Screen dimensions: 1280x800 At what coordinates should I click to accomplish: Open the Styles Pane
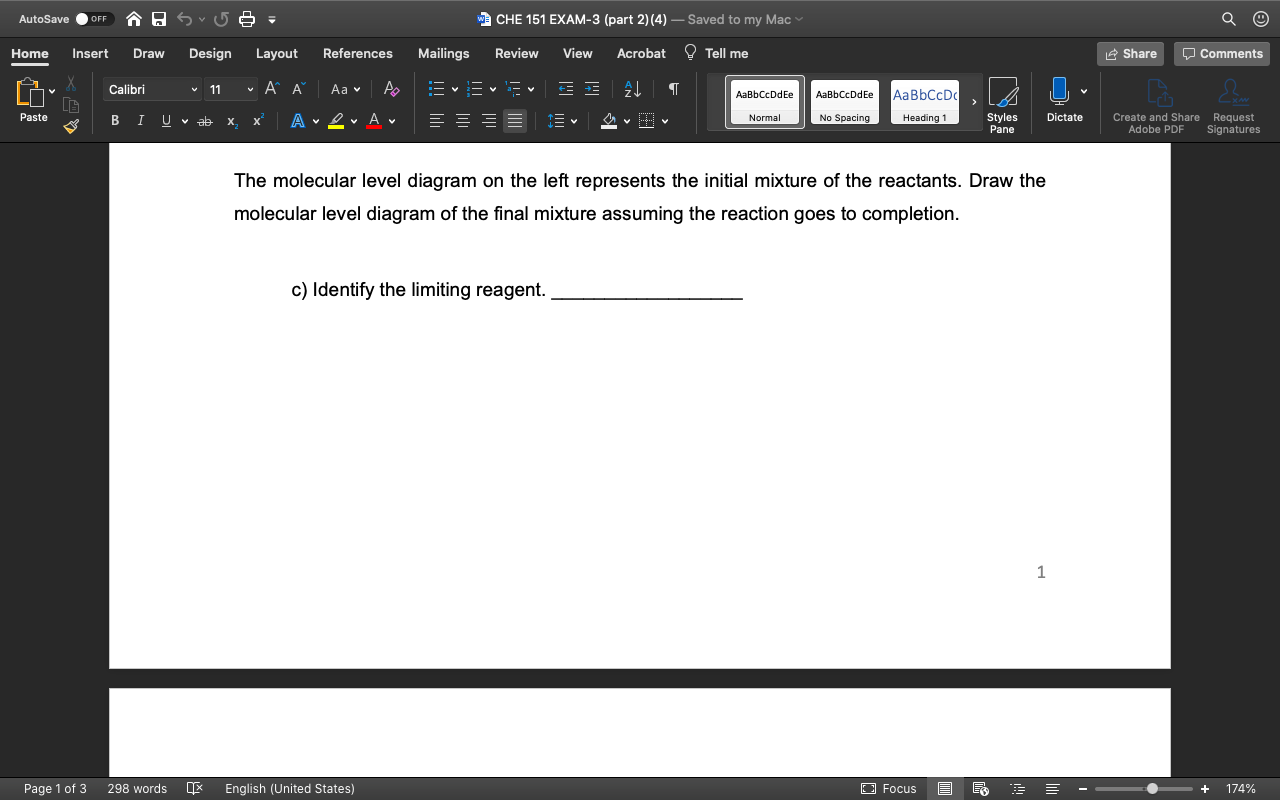point(1002,103)
